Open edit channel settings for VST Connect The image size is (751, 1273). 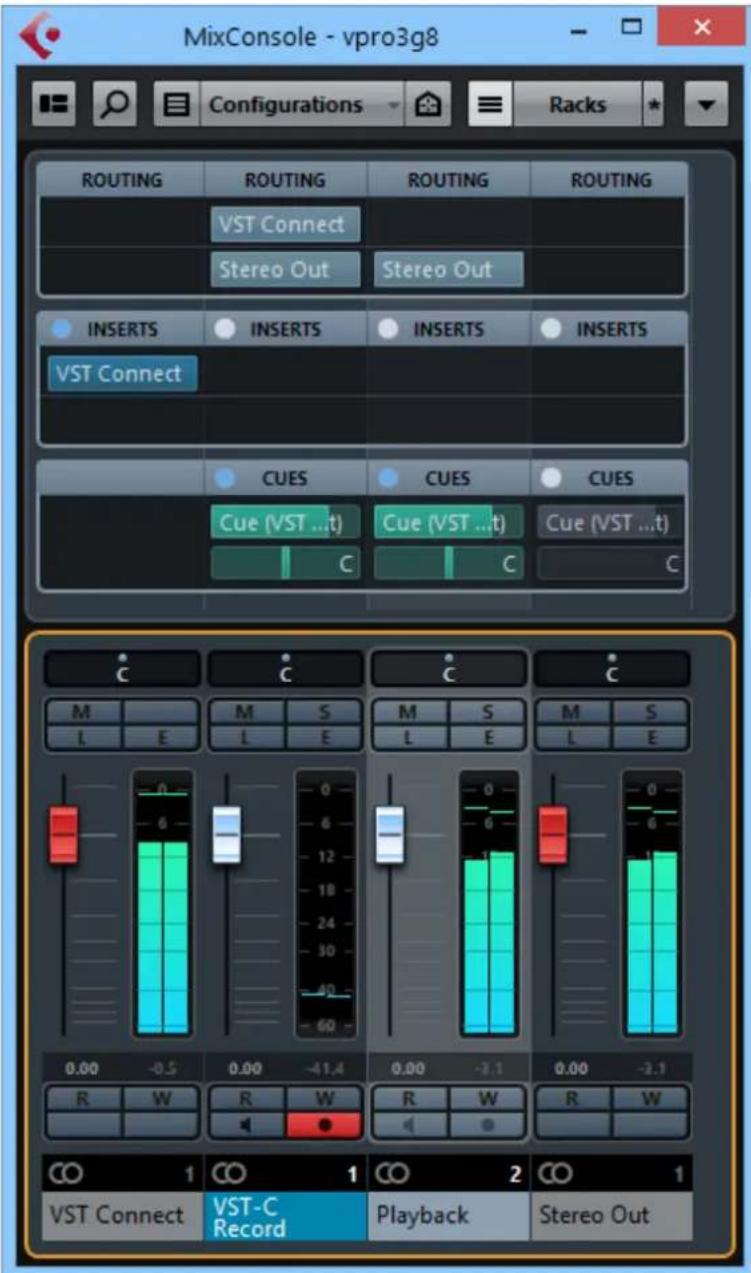point(161,738)
